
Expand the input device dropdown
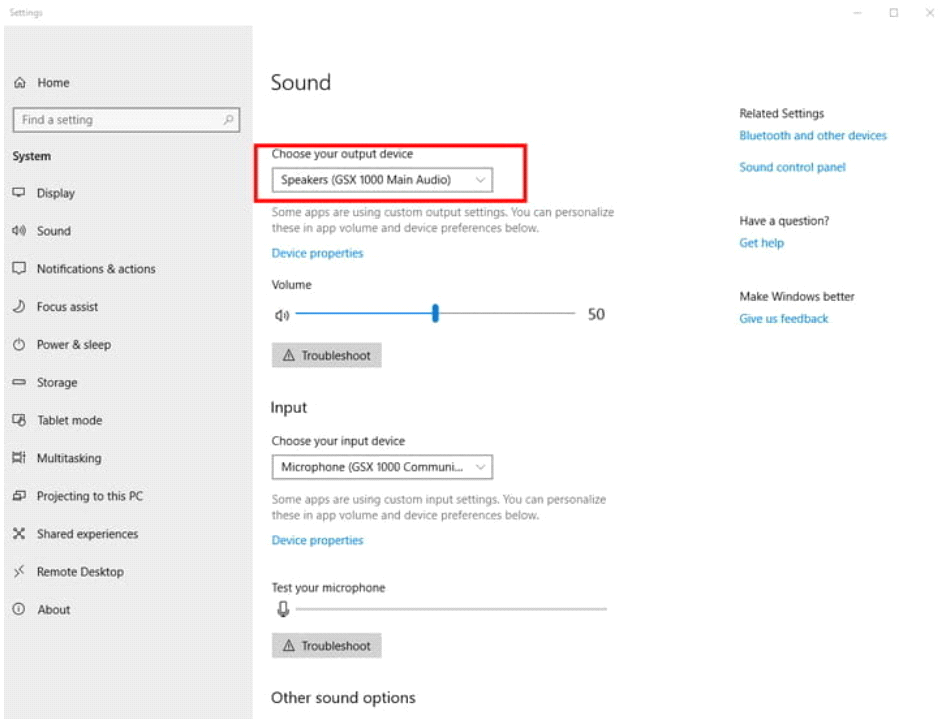point(381,466)
